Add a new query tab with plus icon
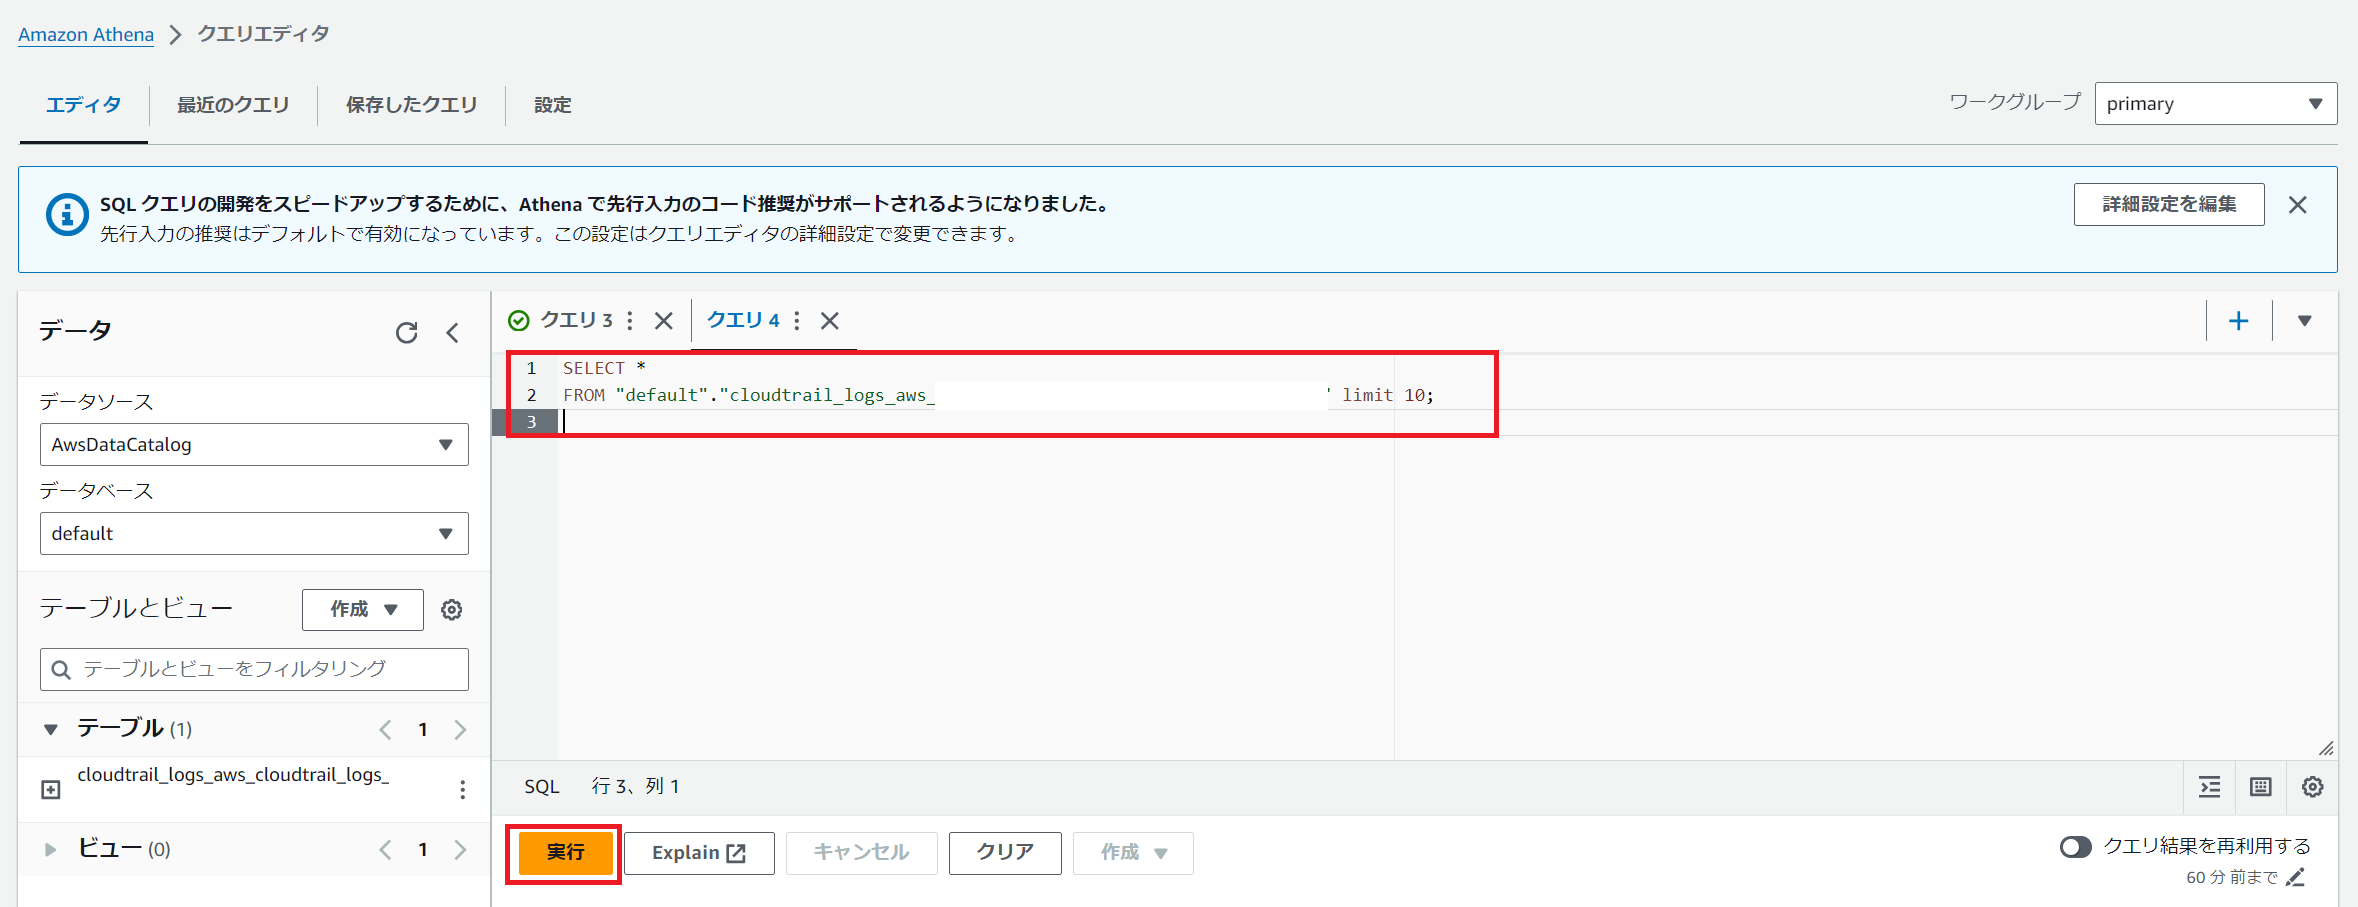Viewport: 2358px width, 907px height. (x=2239, y=321)
